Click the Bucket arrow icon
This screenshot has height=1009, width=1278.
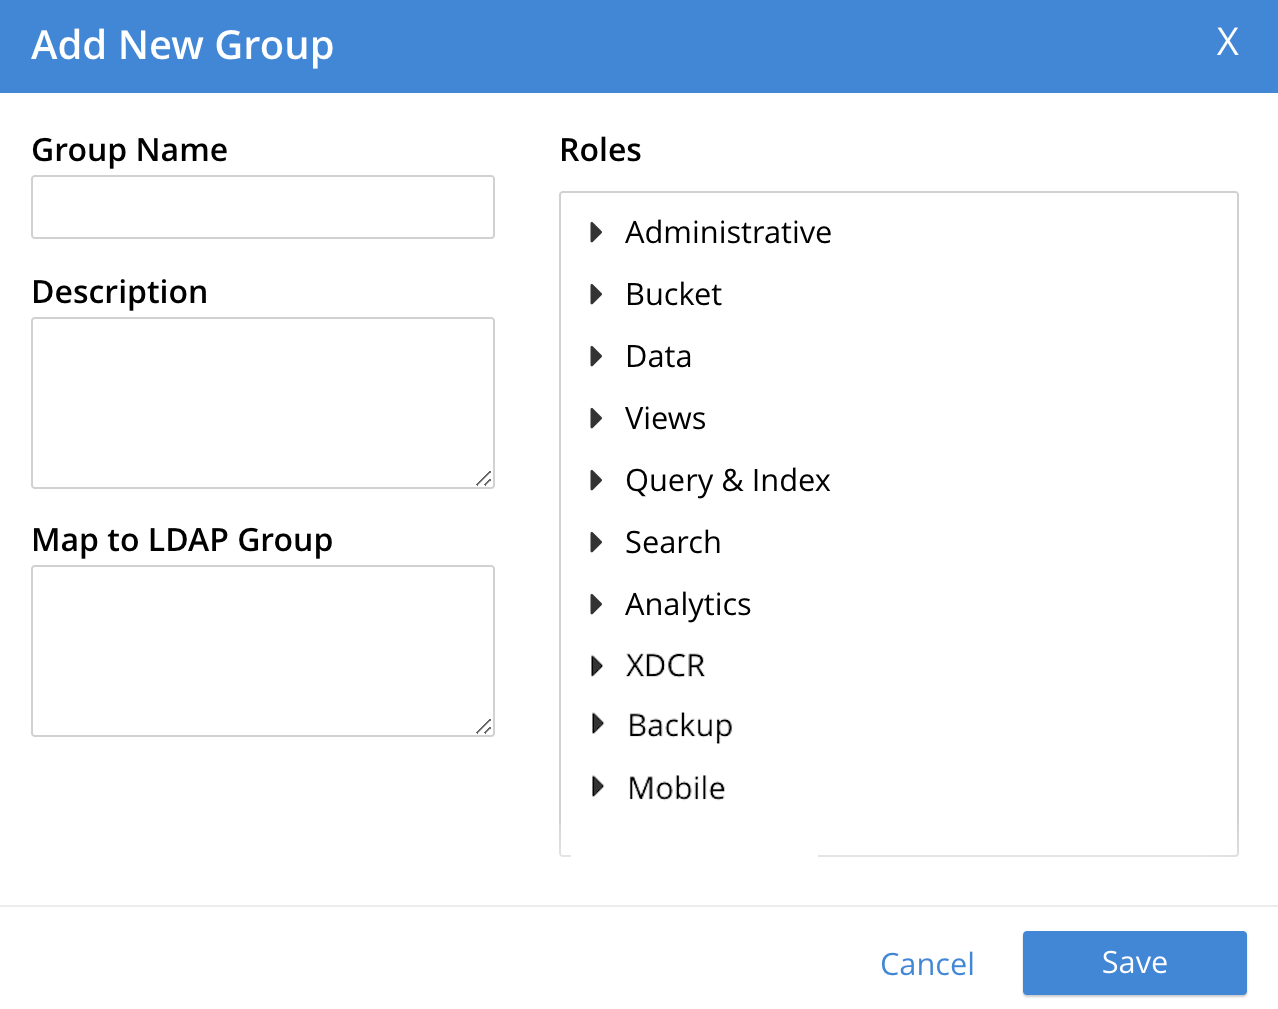tap(597, 295)
